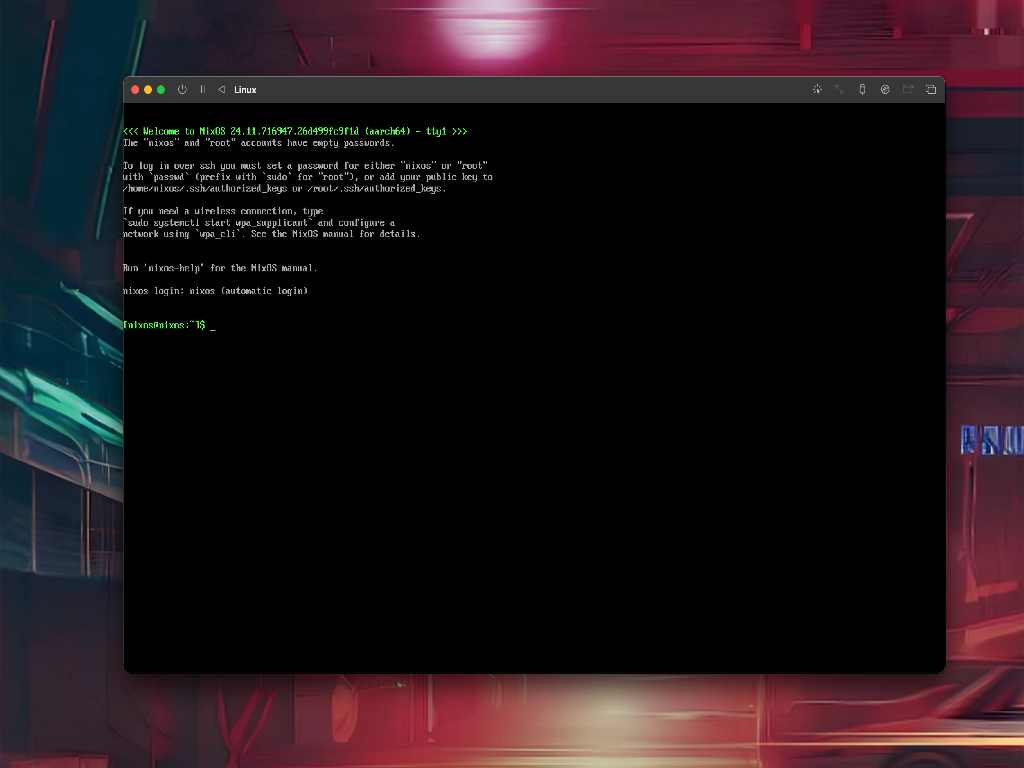Open the directory sharing icon
Image resolution: width=1024 pixels, height=768 pixels.
(908, 89)
